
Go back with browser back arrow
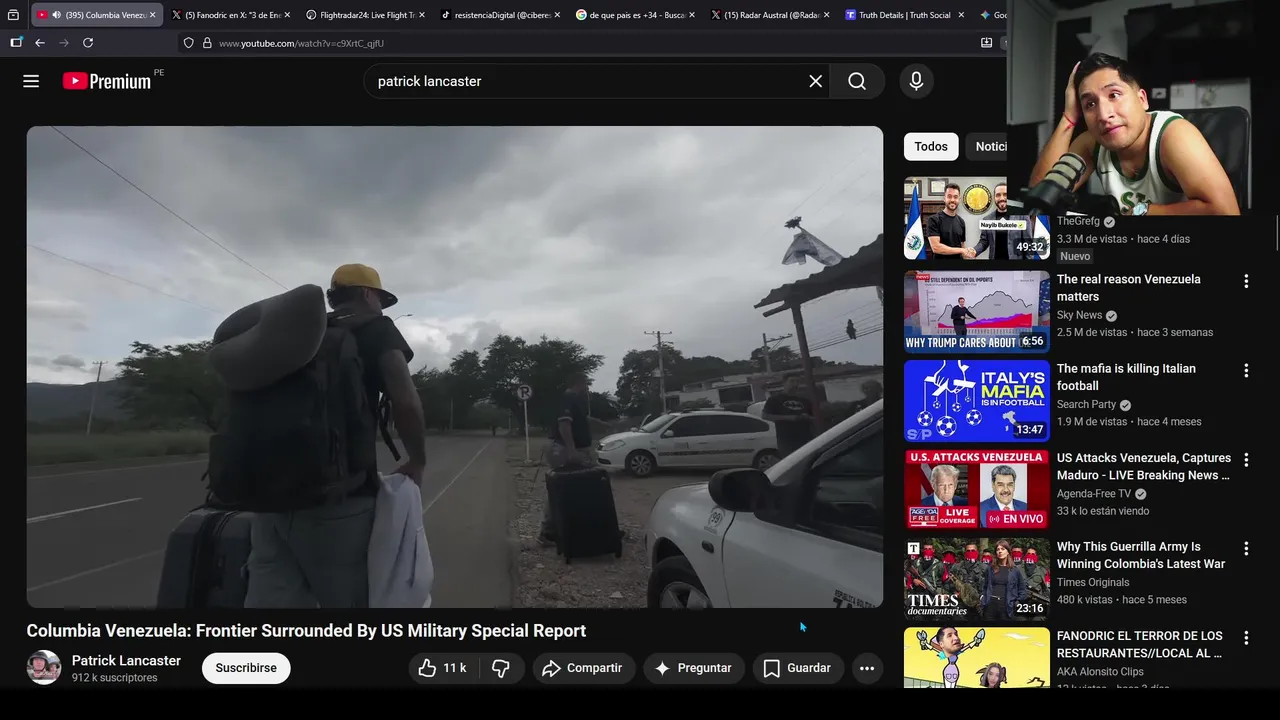click(x=40, y=43)
